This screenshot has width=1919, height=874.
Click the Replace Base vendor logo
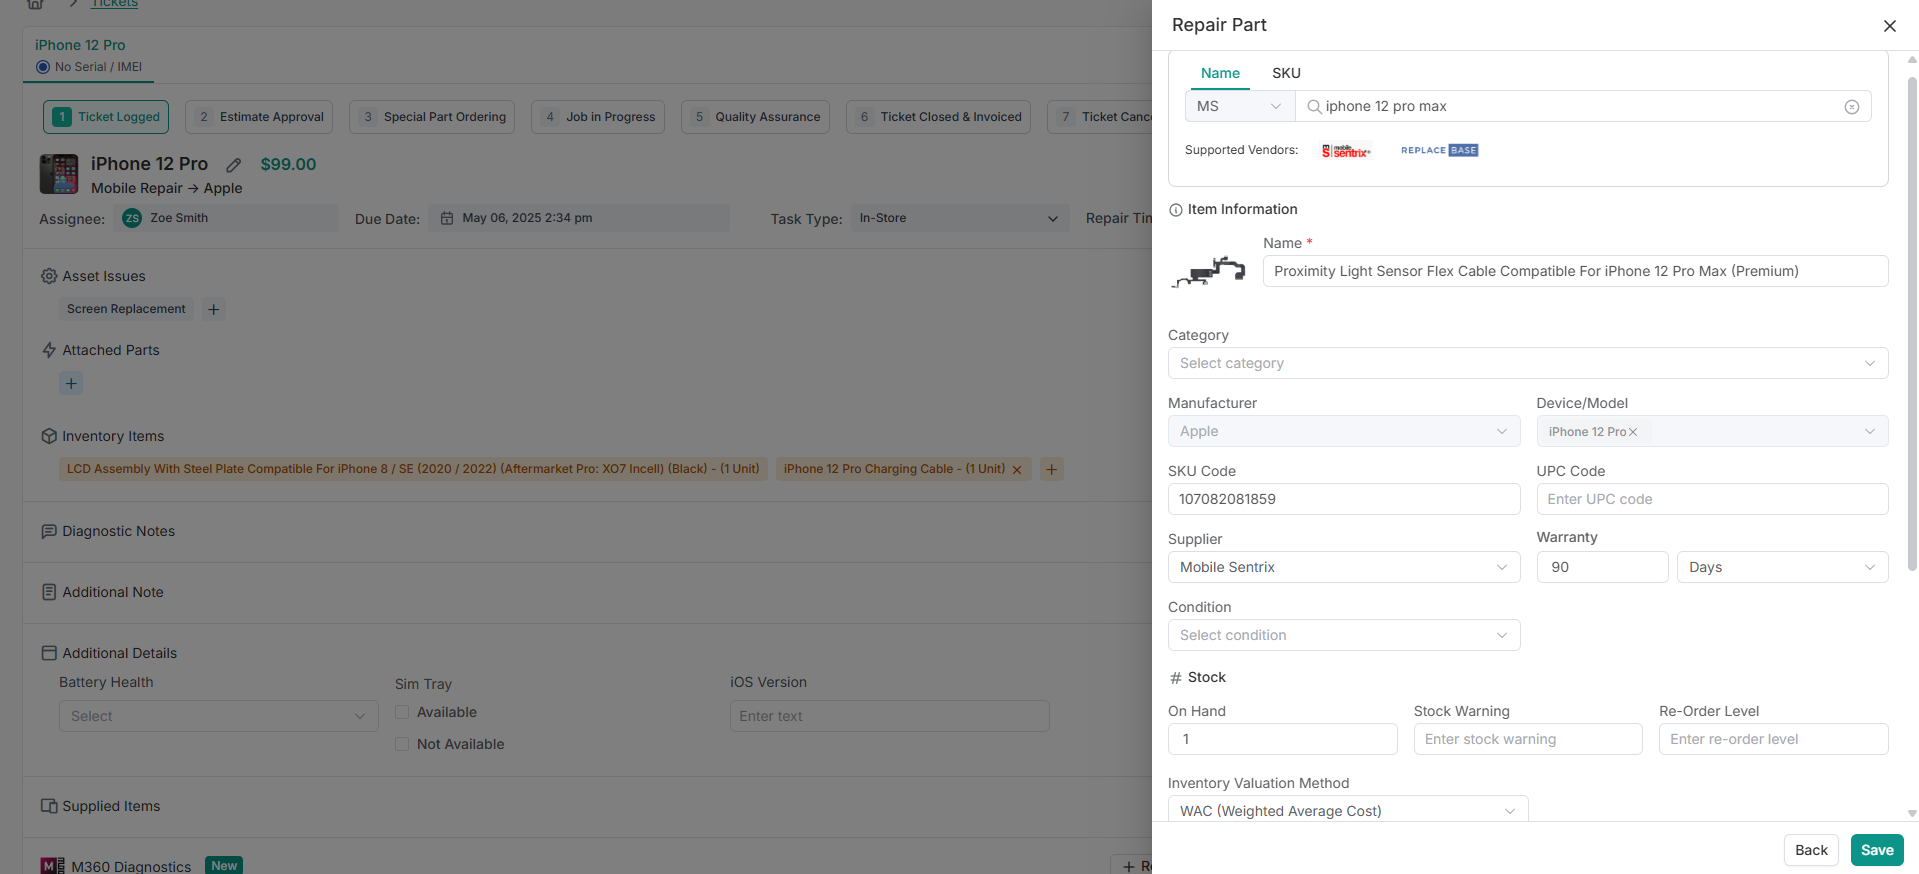click(1439, 150)
